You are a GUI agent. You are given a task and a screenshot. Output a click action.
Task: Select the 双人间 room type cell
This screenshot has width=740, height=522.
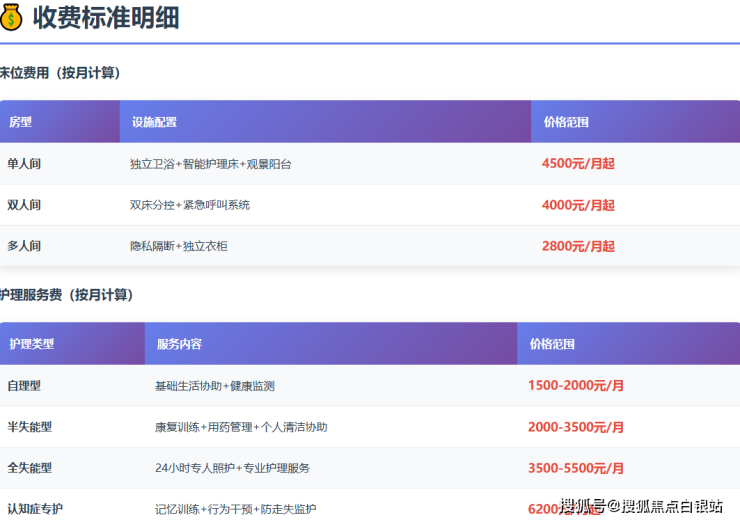(24, 205)
